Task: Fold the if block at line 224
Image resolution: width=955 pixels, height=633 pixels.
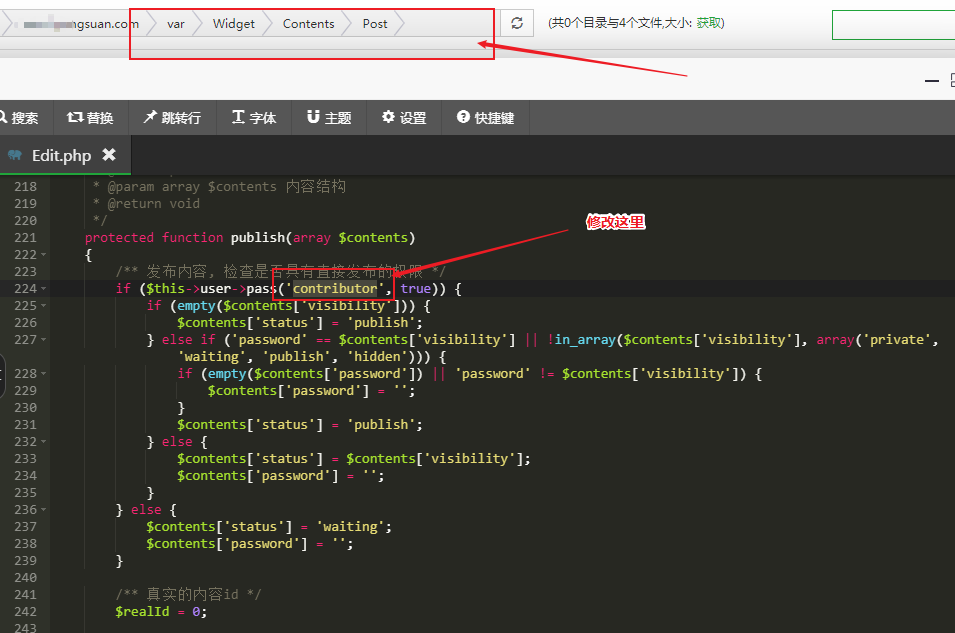Action: [44, 289]
